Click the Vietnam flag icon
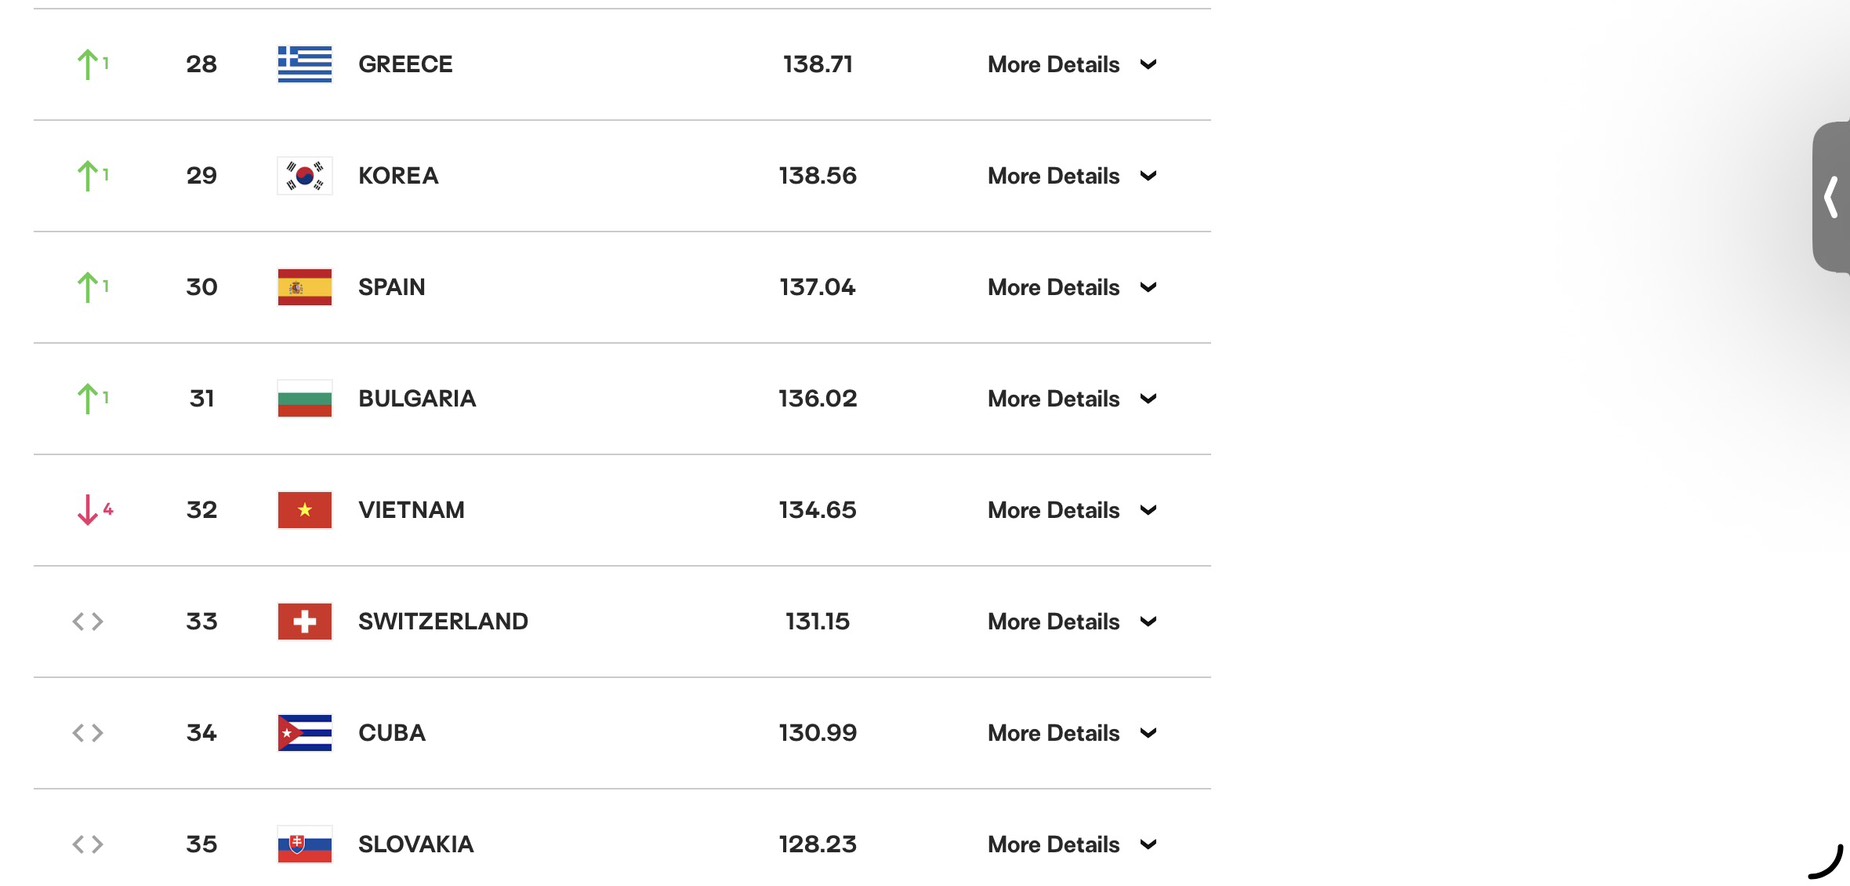The height and width of the screenshot is (886, 1850). 304,510
